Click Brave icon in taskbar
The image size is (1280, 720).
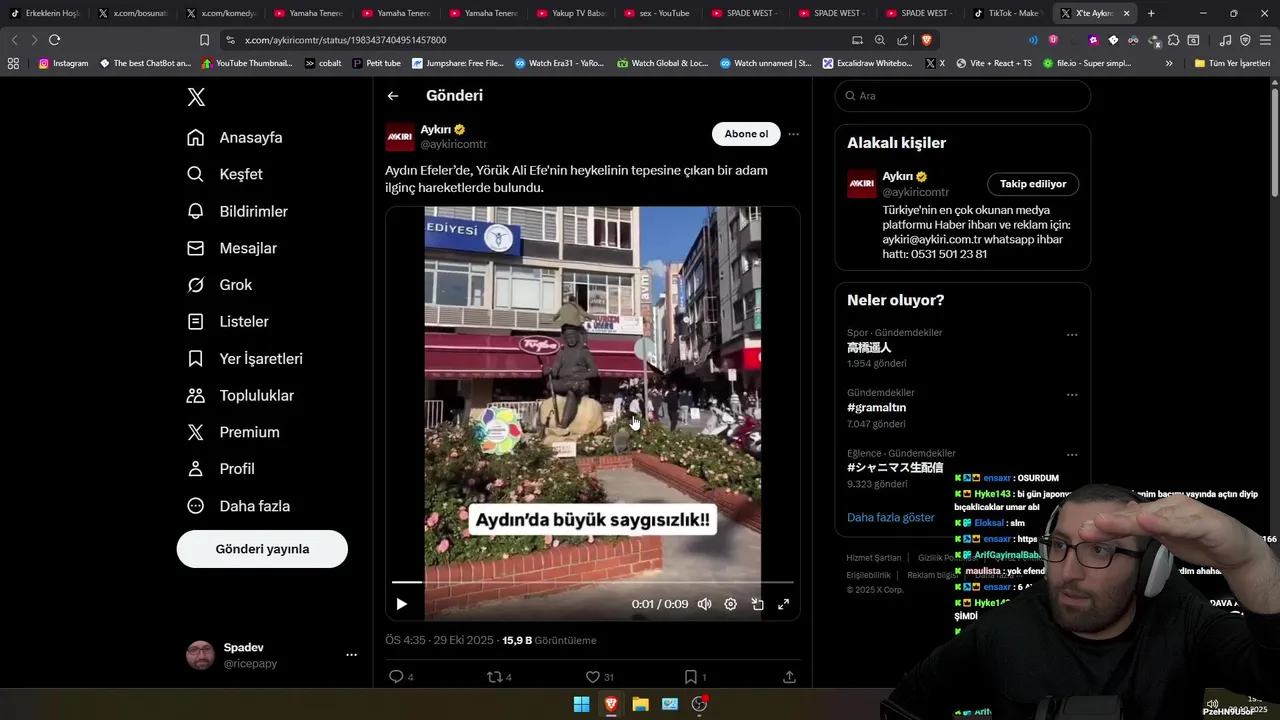tap(611, 704)
